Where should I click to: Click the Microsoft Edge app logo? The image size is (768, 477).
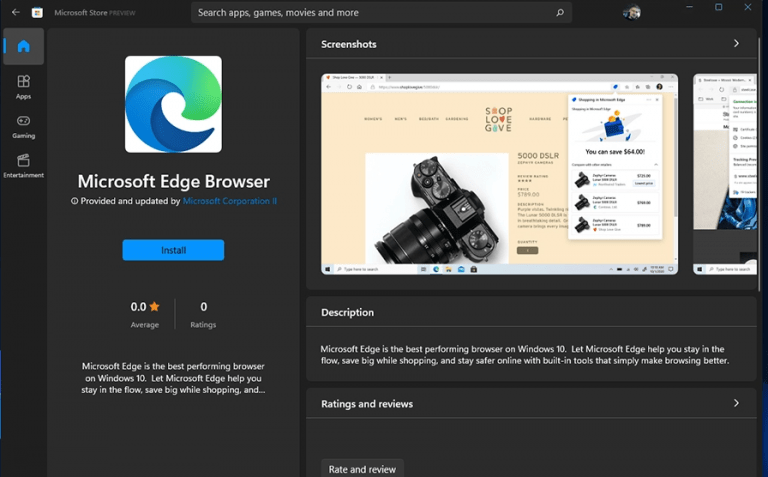click(173, 104)
